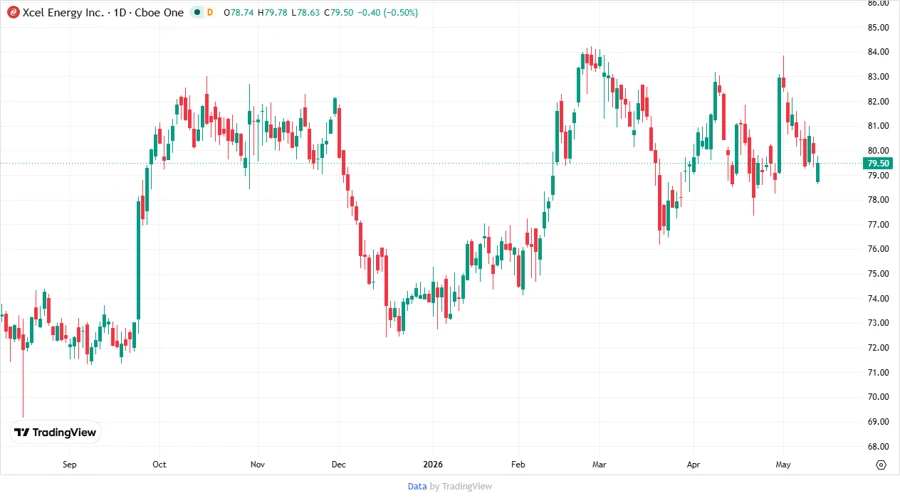Click the 85.00 price axis label
The width and height of the screenshot is (900, 498).
click(878, 28)
